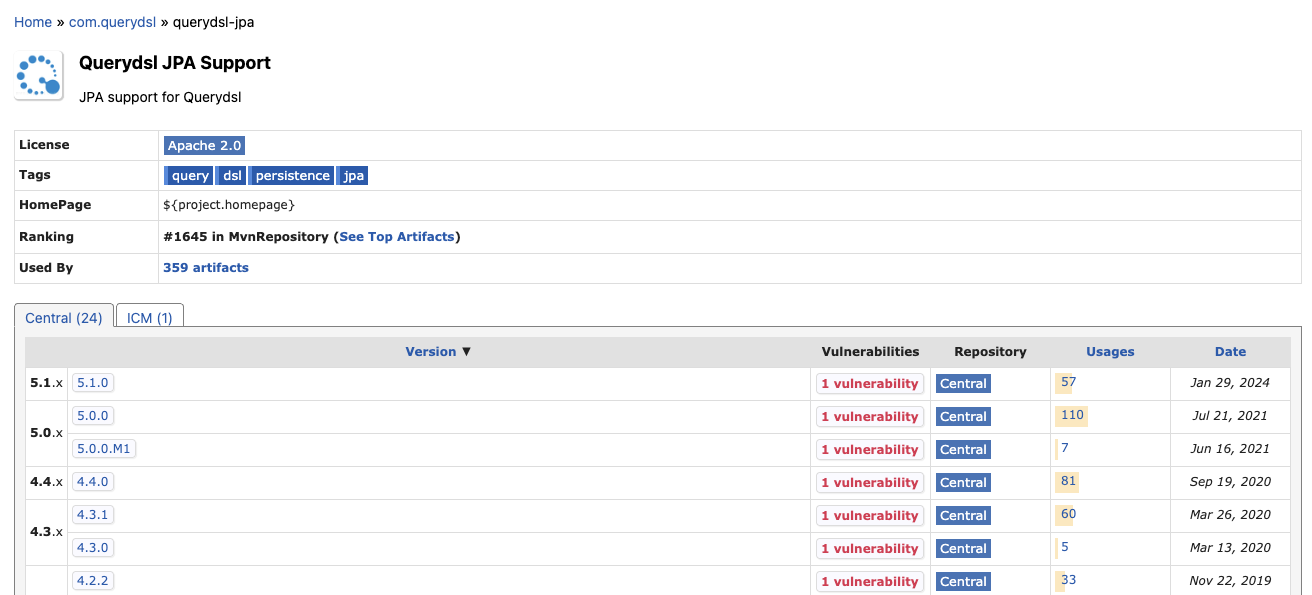This screenshot has height=595, width=1312.
Task: Open the 7 usages of 5.0.0.M1
Action: coord(1065,448)
